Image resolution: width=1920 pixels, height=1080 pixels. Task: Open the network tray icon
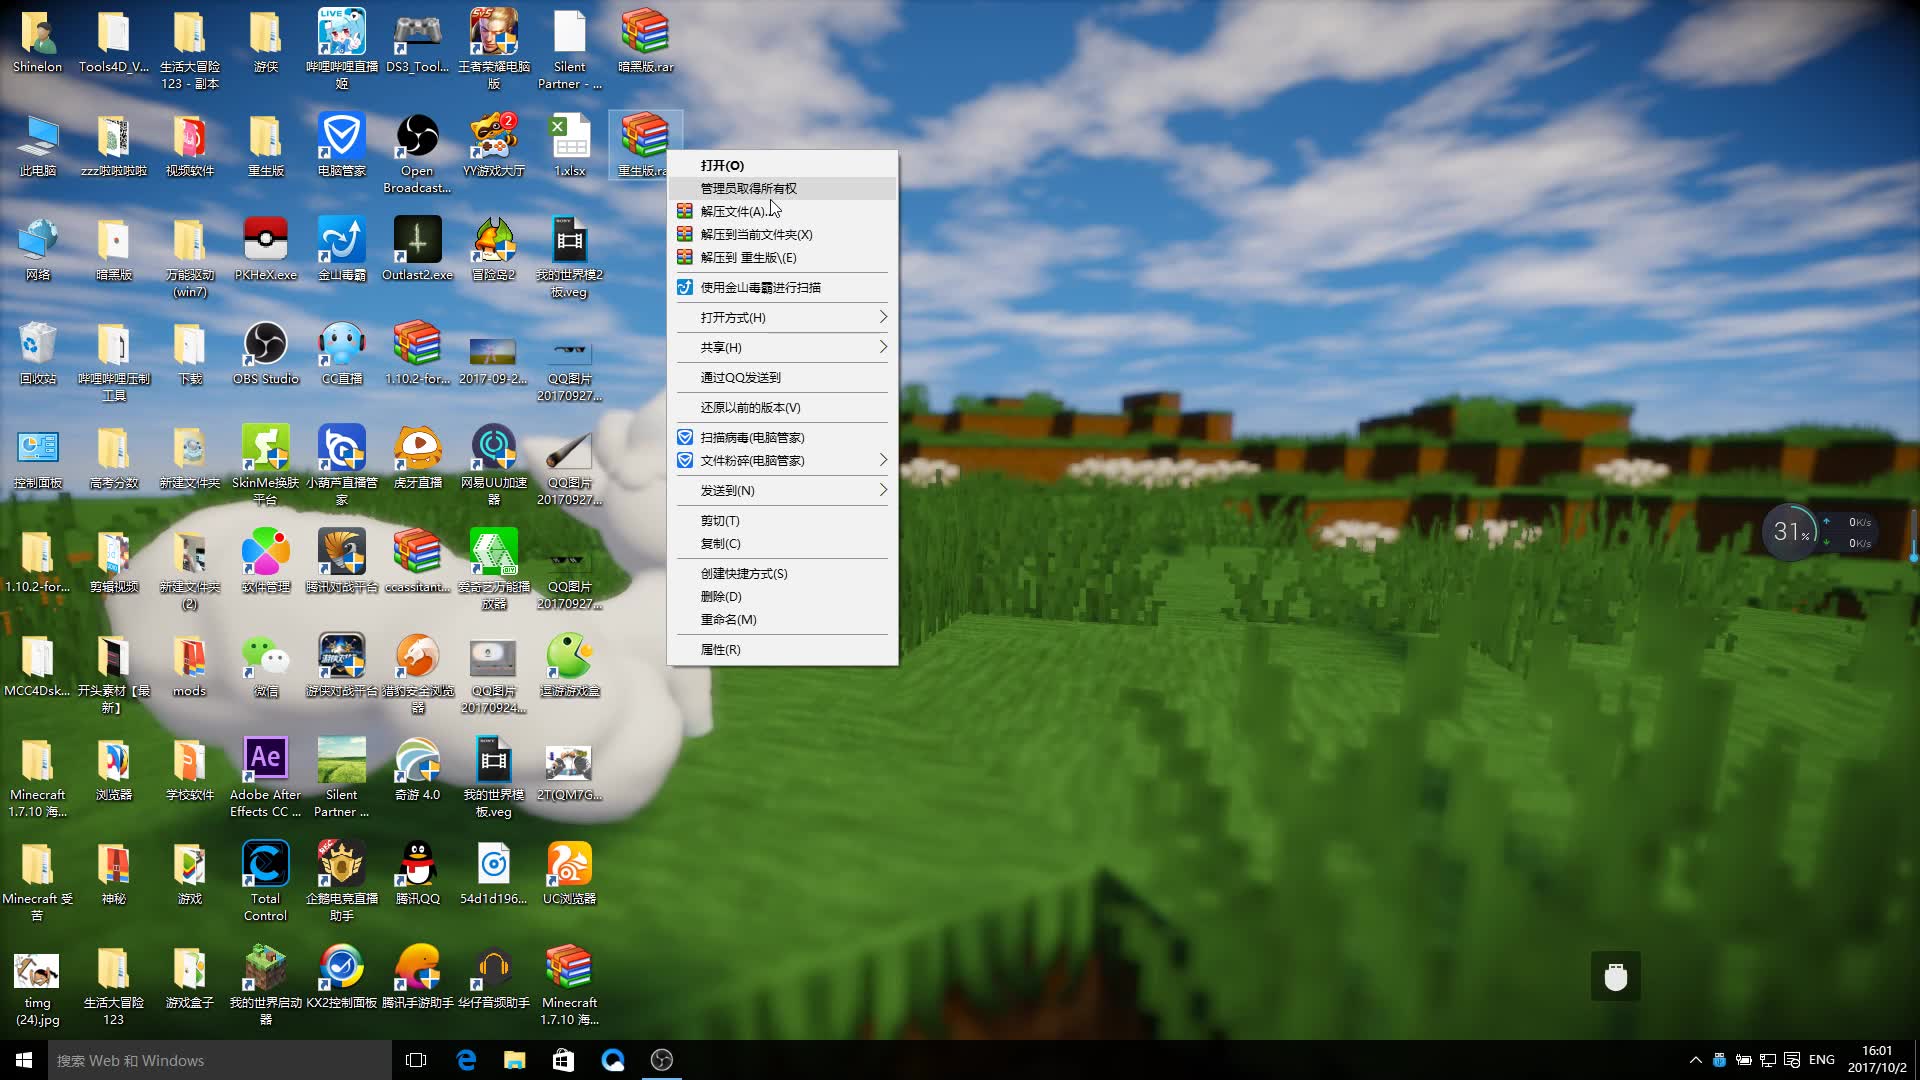1768,1060
